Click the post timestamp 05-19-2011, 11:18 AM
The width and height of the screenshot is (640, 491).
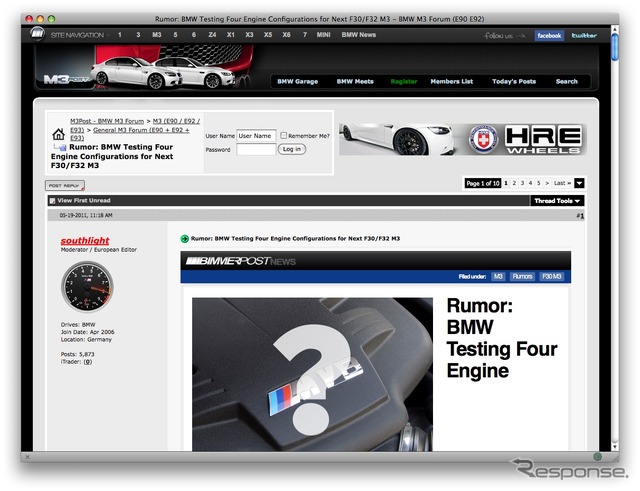coord(86,215)
